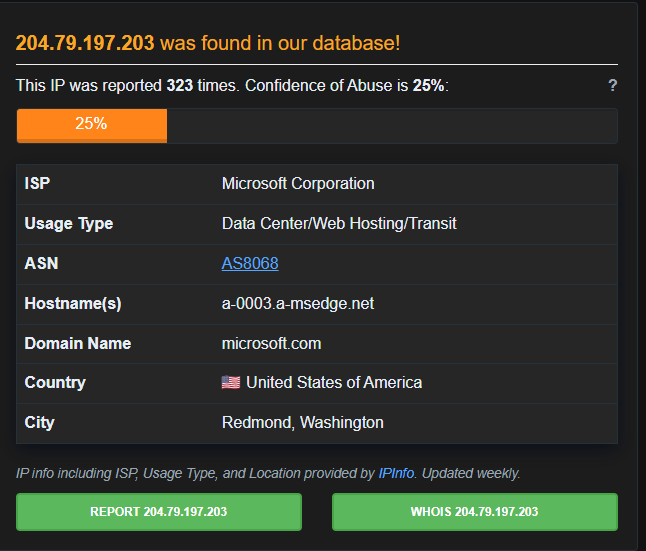Click the Redmond, Washington city value
The height and width of the screenshot is (551, 646).
(303, 422)
